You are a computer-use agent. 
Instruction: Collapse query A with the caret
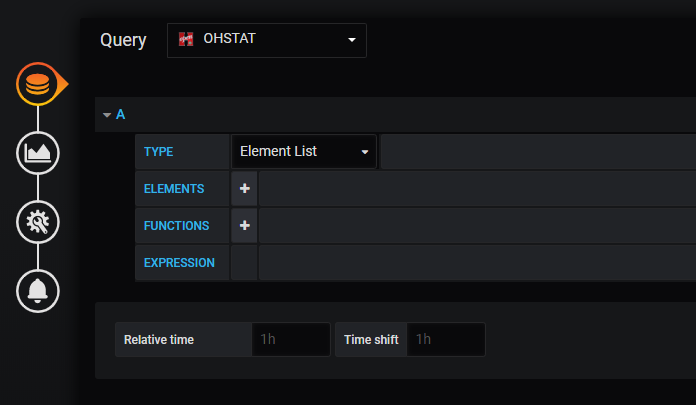pyautogui.click(x=107, y=115)
